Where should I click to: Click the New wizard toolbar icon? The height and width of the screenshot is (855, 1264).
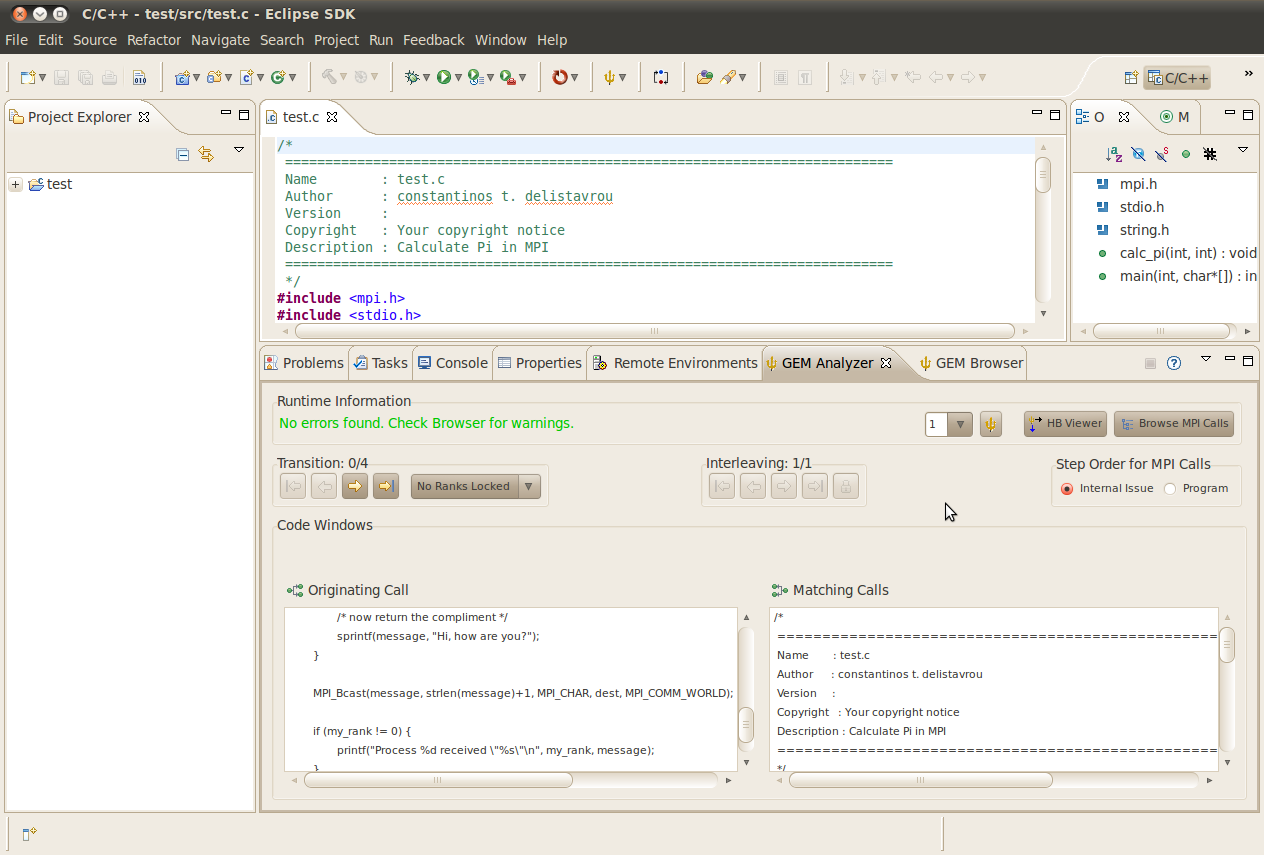pyautogui.click(x=28, y=77)
